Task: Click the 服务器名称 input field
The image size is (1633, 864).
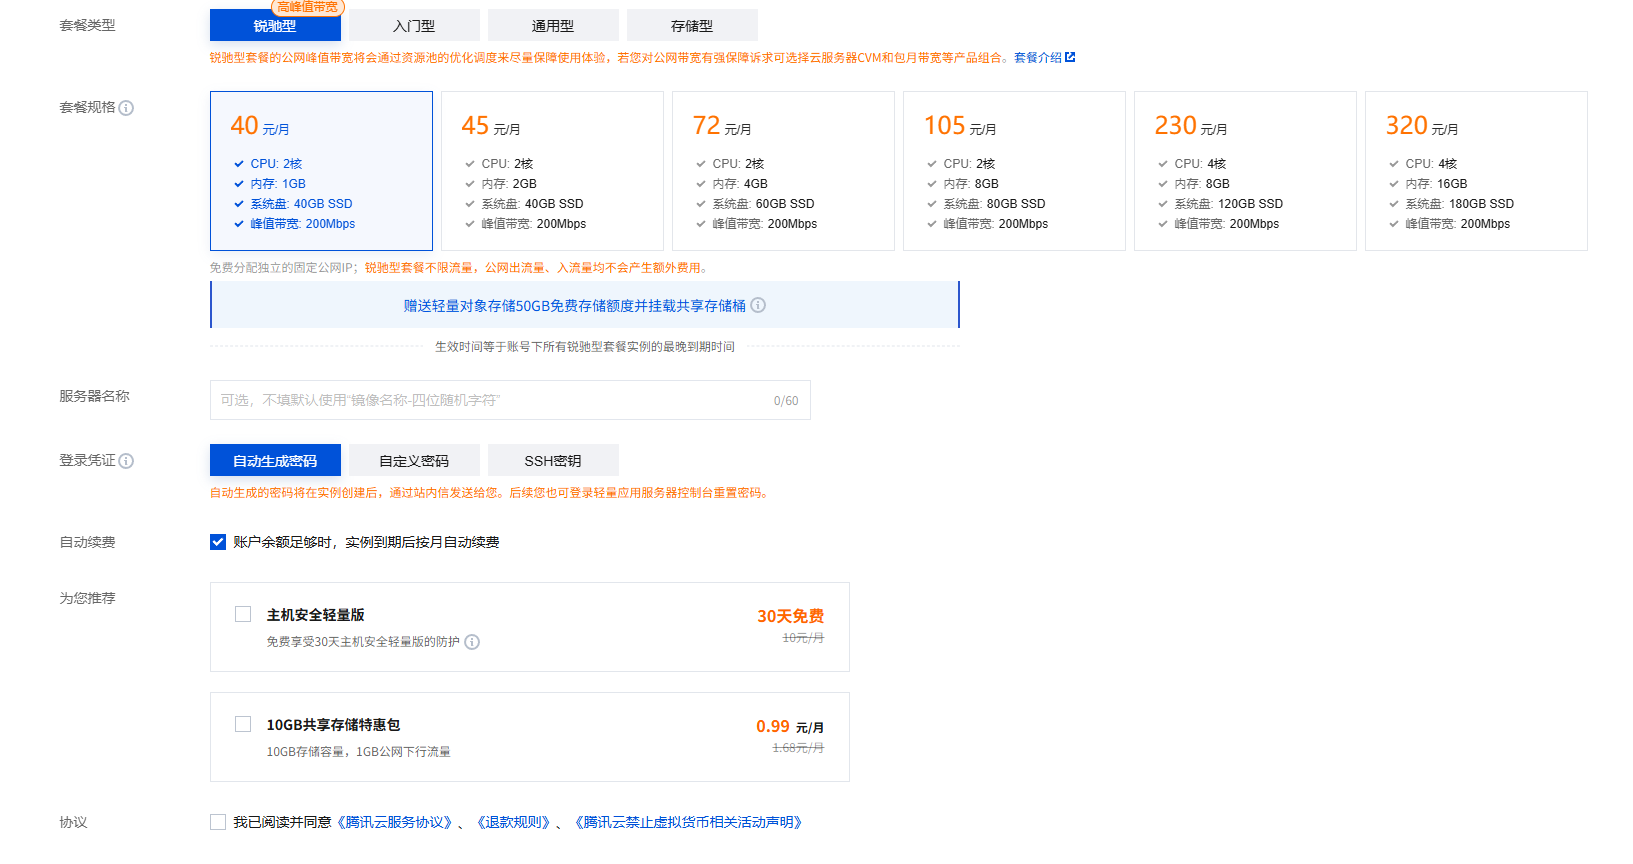Action: click(490, 400)
